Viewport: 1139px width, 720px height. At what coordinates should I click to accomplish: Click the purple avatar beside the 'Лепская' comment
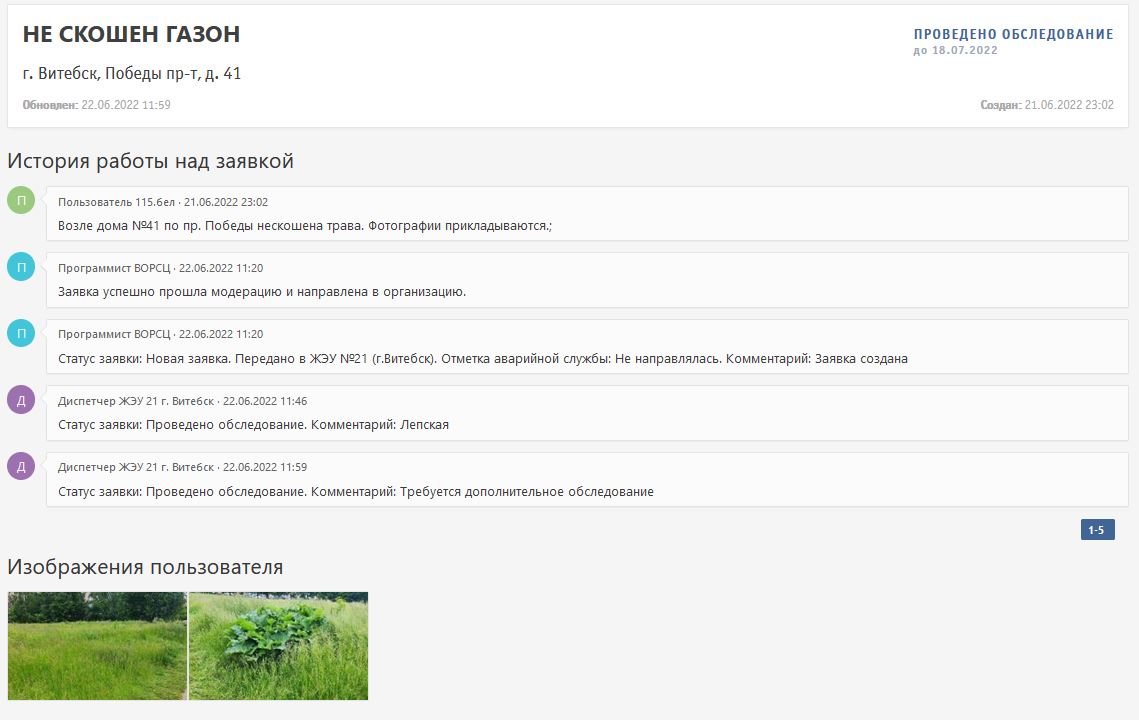(x=21, y=400)
